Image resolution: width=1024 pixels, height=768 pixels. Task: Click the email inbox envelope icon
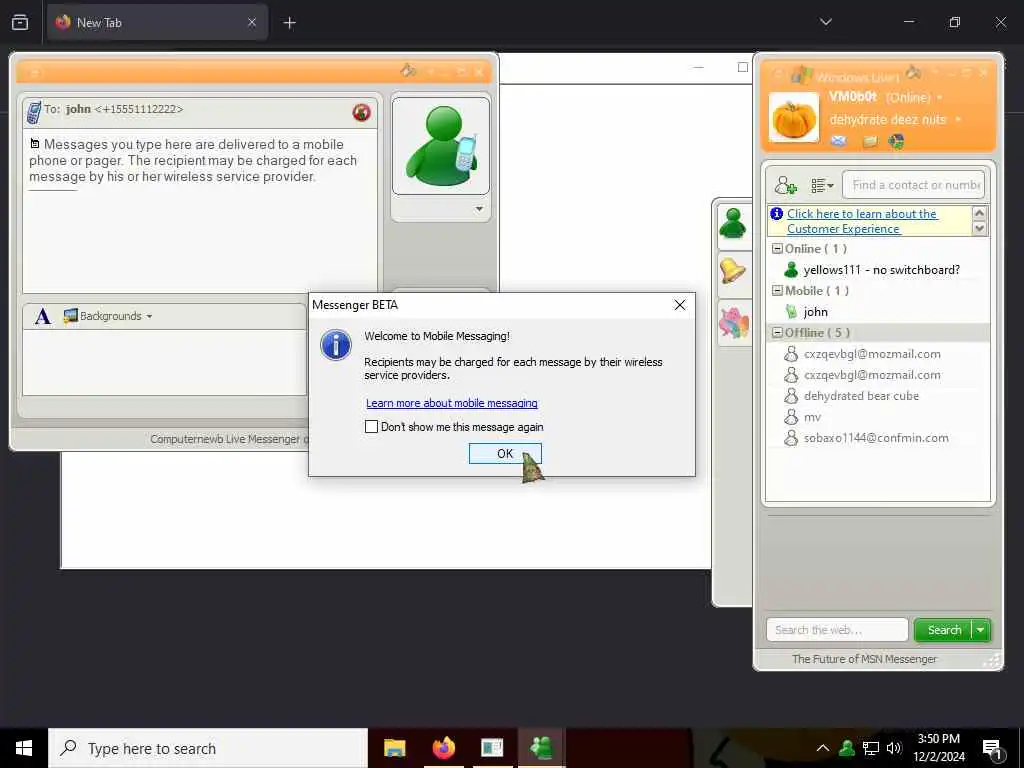tap(839, 141)
